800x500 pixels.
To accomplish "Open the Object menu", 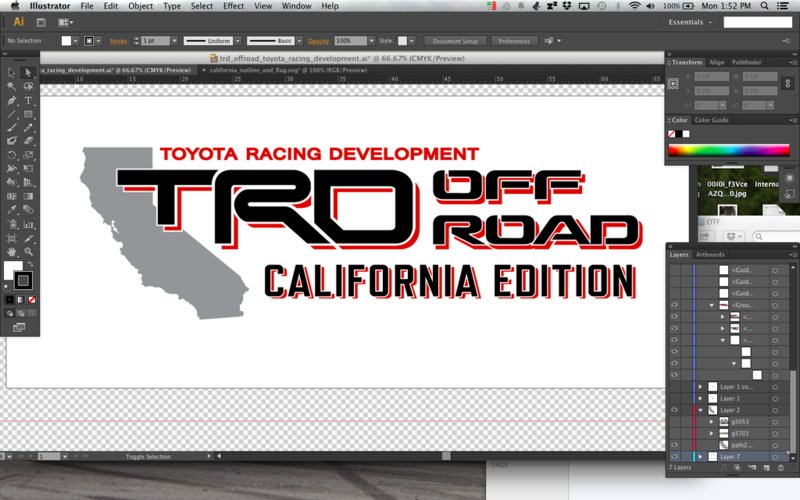I will (140, 6).
